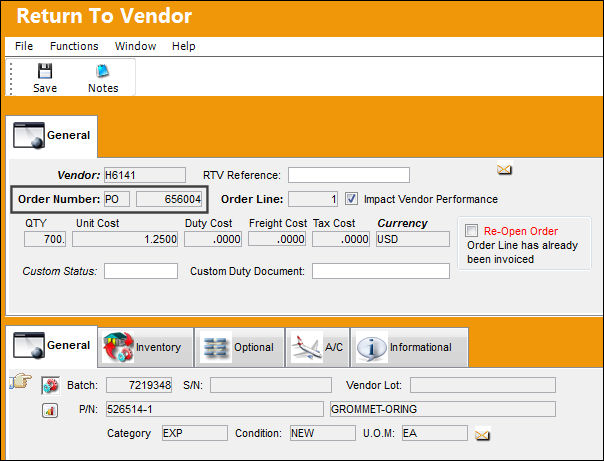
Task: Click the QTY field showing 700
Action: [45, 239]
